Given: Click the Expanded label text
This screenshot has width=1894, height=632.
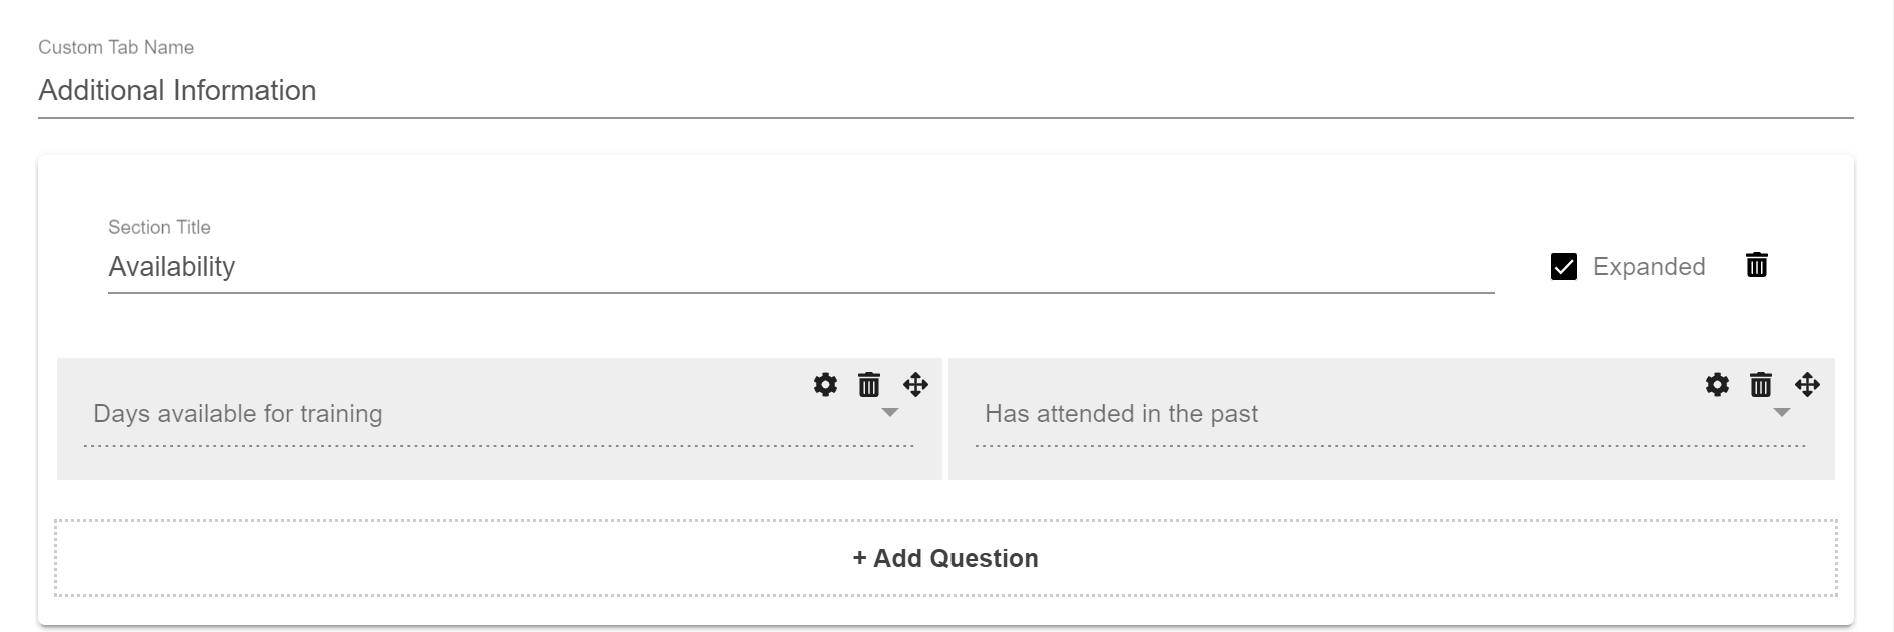Looking at the screenshot, I should pos(1649,267).
